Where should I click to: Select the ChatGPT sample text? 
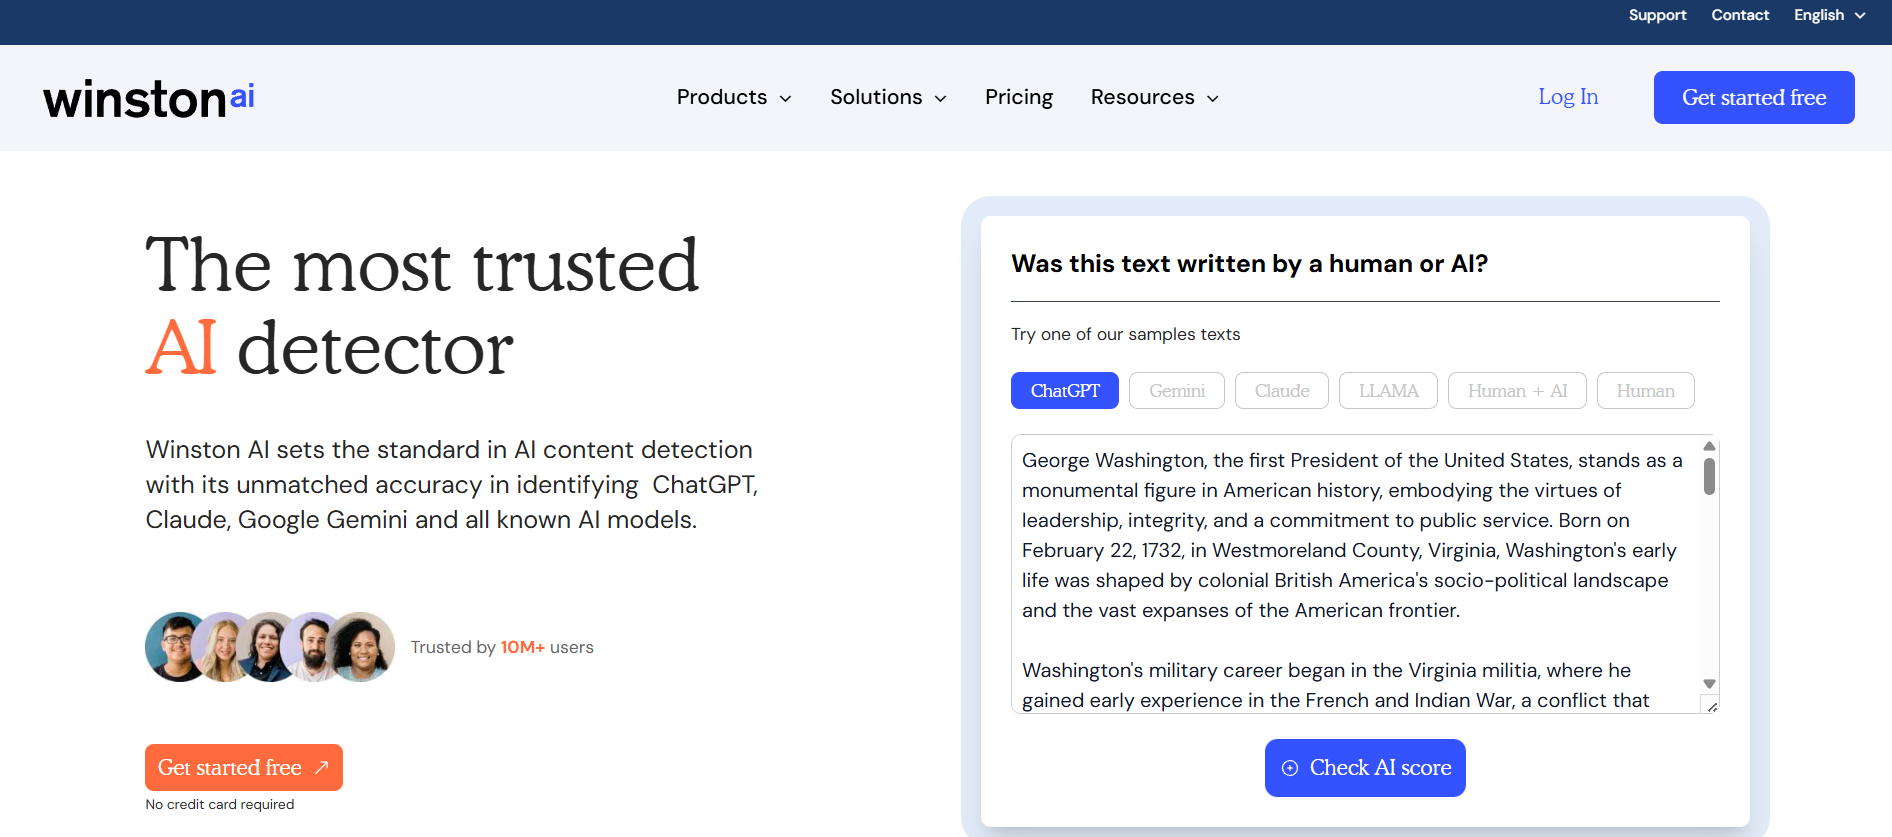tap(1064, 391)
